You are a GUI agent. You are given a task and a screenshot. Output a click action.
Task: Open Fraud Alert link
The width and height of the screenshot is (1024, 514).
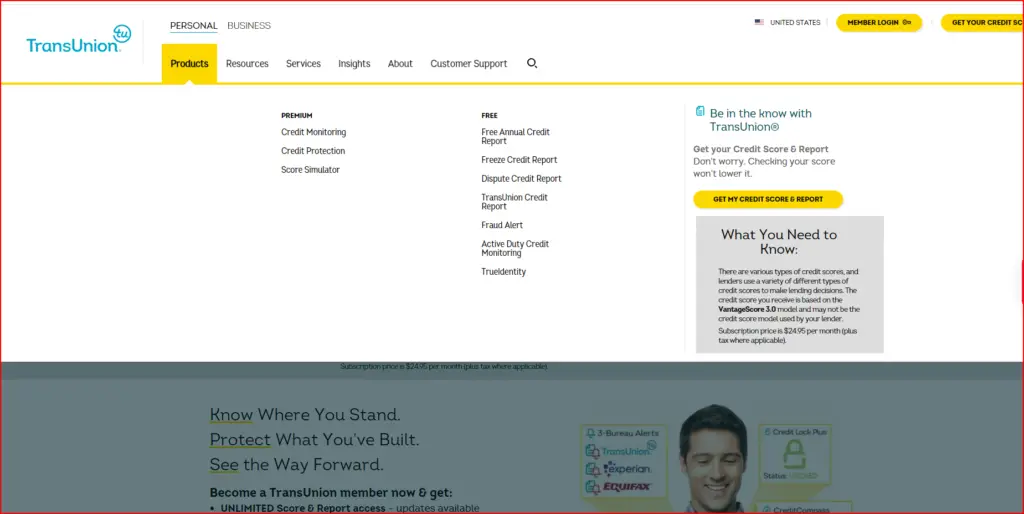[x=502, y=225]
